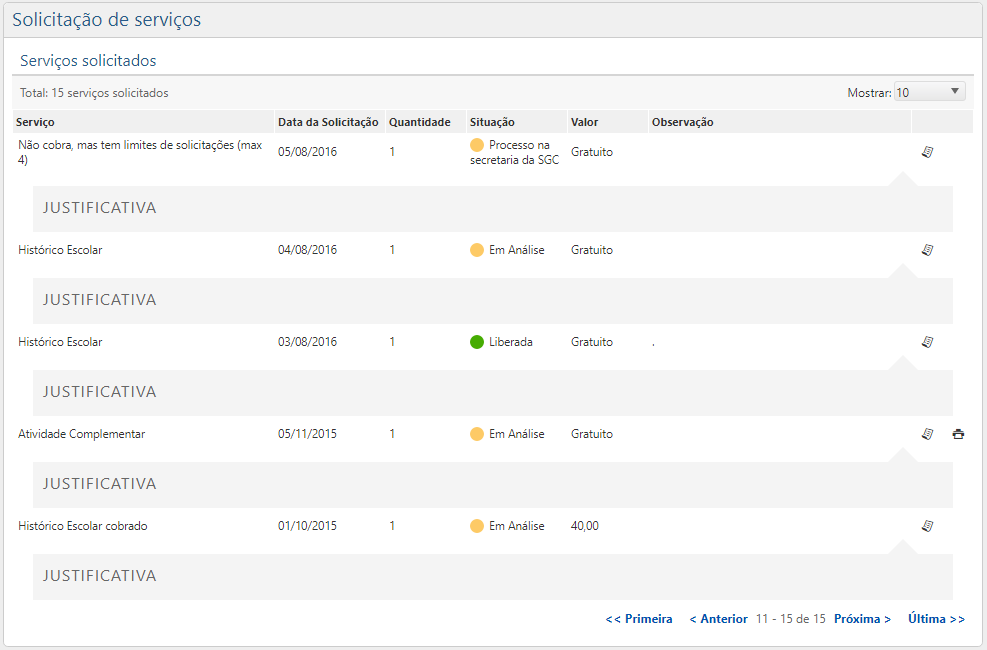Viewport: 987px width, 650px height.
Task: Open document icon on 04/08/2016 Histórico Escolar row
Action: 927,250
